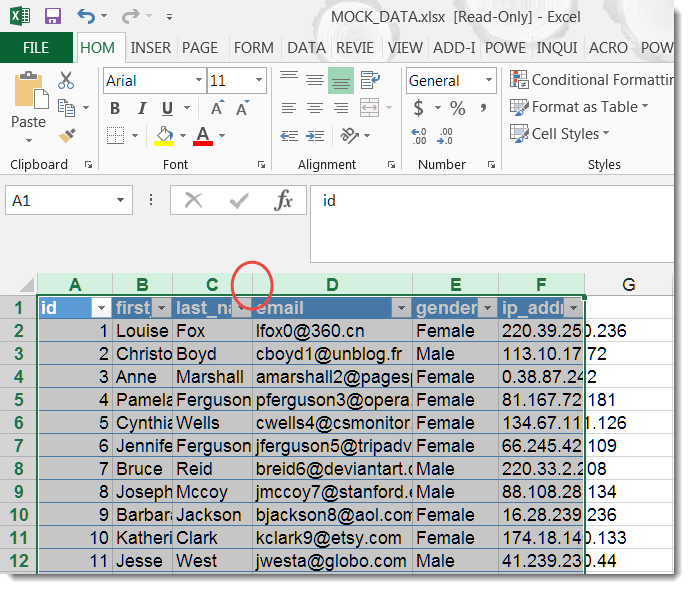
Task: Open the id column filter dropdown
Action: [x=102, y=308]
